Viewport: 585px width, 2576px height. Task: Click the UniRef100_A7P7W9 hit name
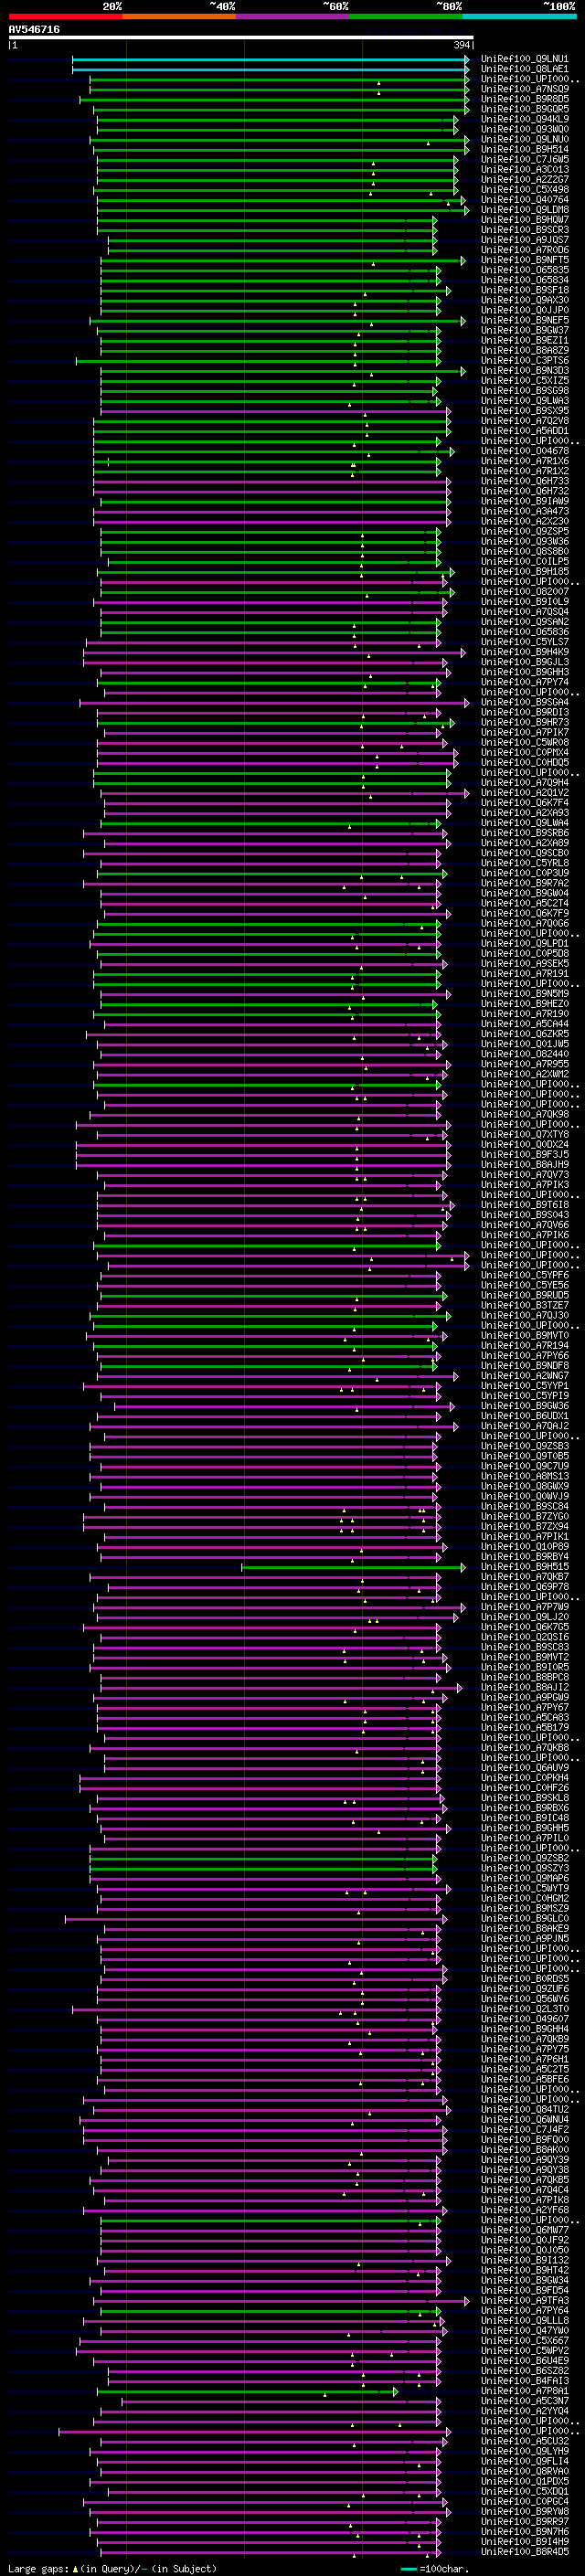[x=525, y=1607]
